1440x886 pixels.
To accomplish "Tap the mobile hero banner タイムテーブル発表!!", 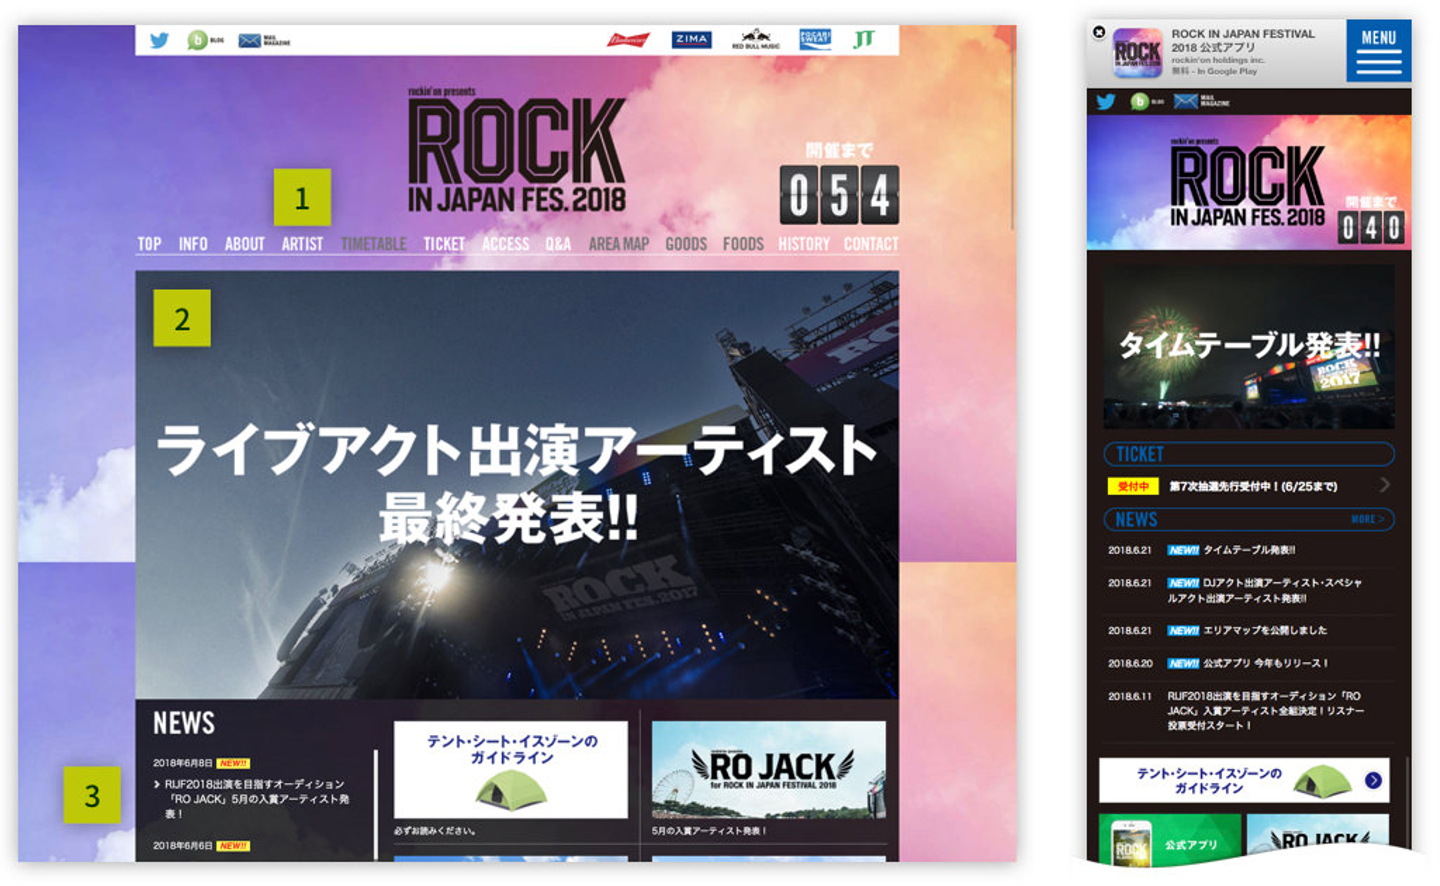I will pos(1249,347).
